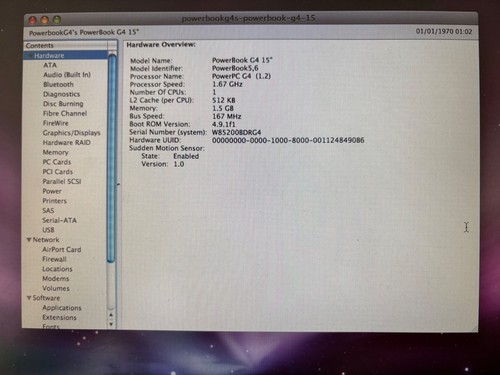The height and width of the screenshot is (375, 500).
Task: Click the sidebar scroll down arrow
Action: [111, 324]
